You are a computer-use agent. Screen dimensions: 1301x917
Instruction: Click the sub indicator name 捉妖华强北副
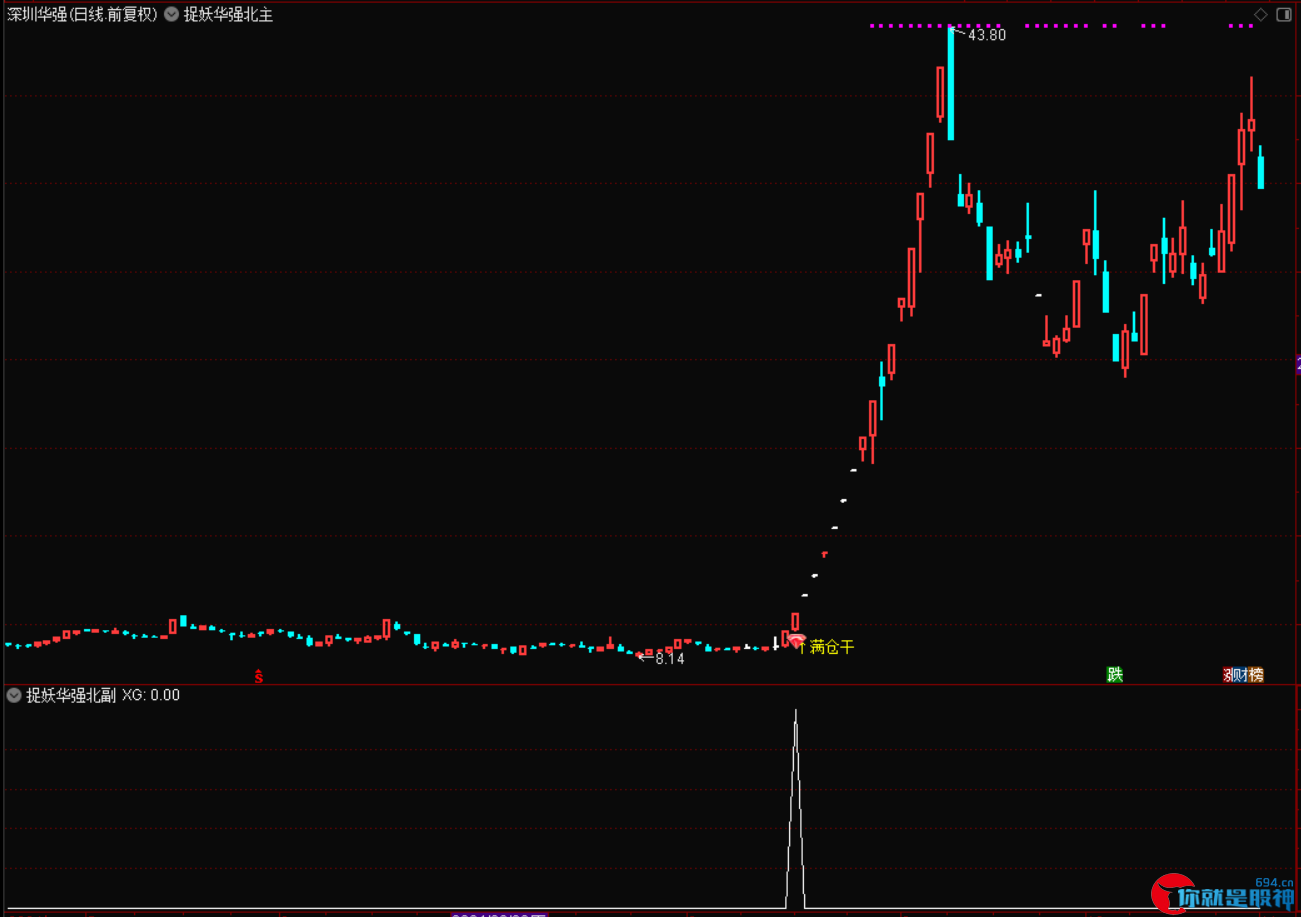[x=71, y=695]
